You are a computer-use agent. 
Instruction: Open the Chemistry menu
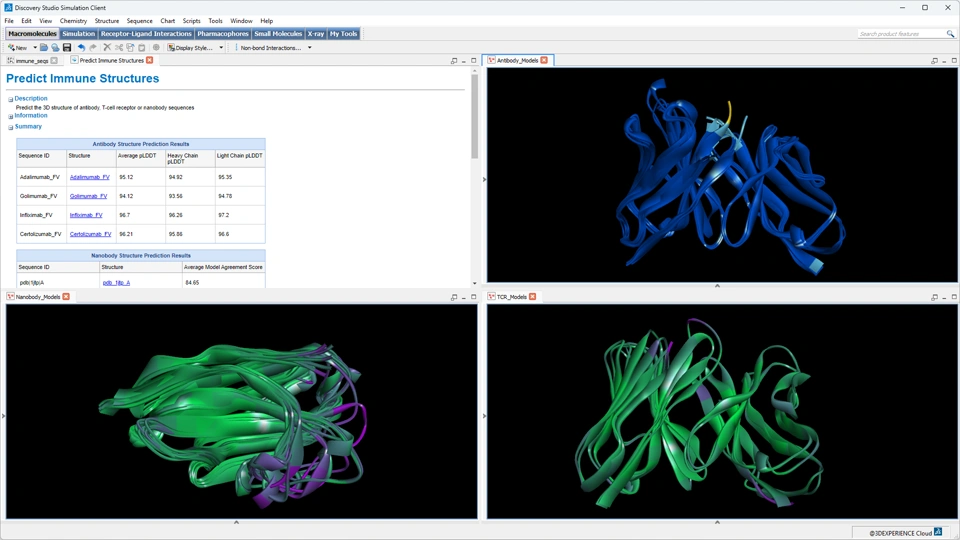click(x=73, y=21)
